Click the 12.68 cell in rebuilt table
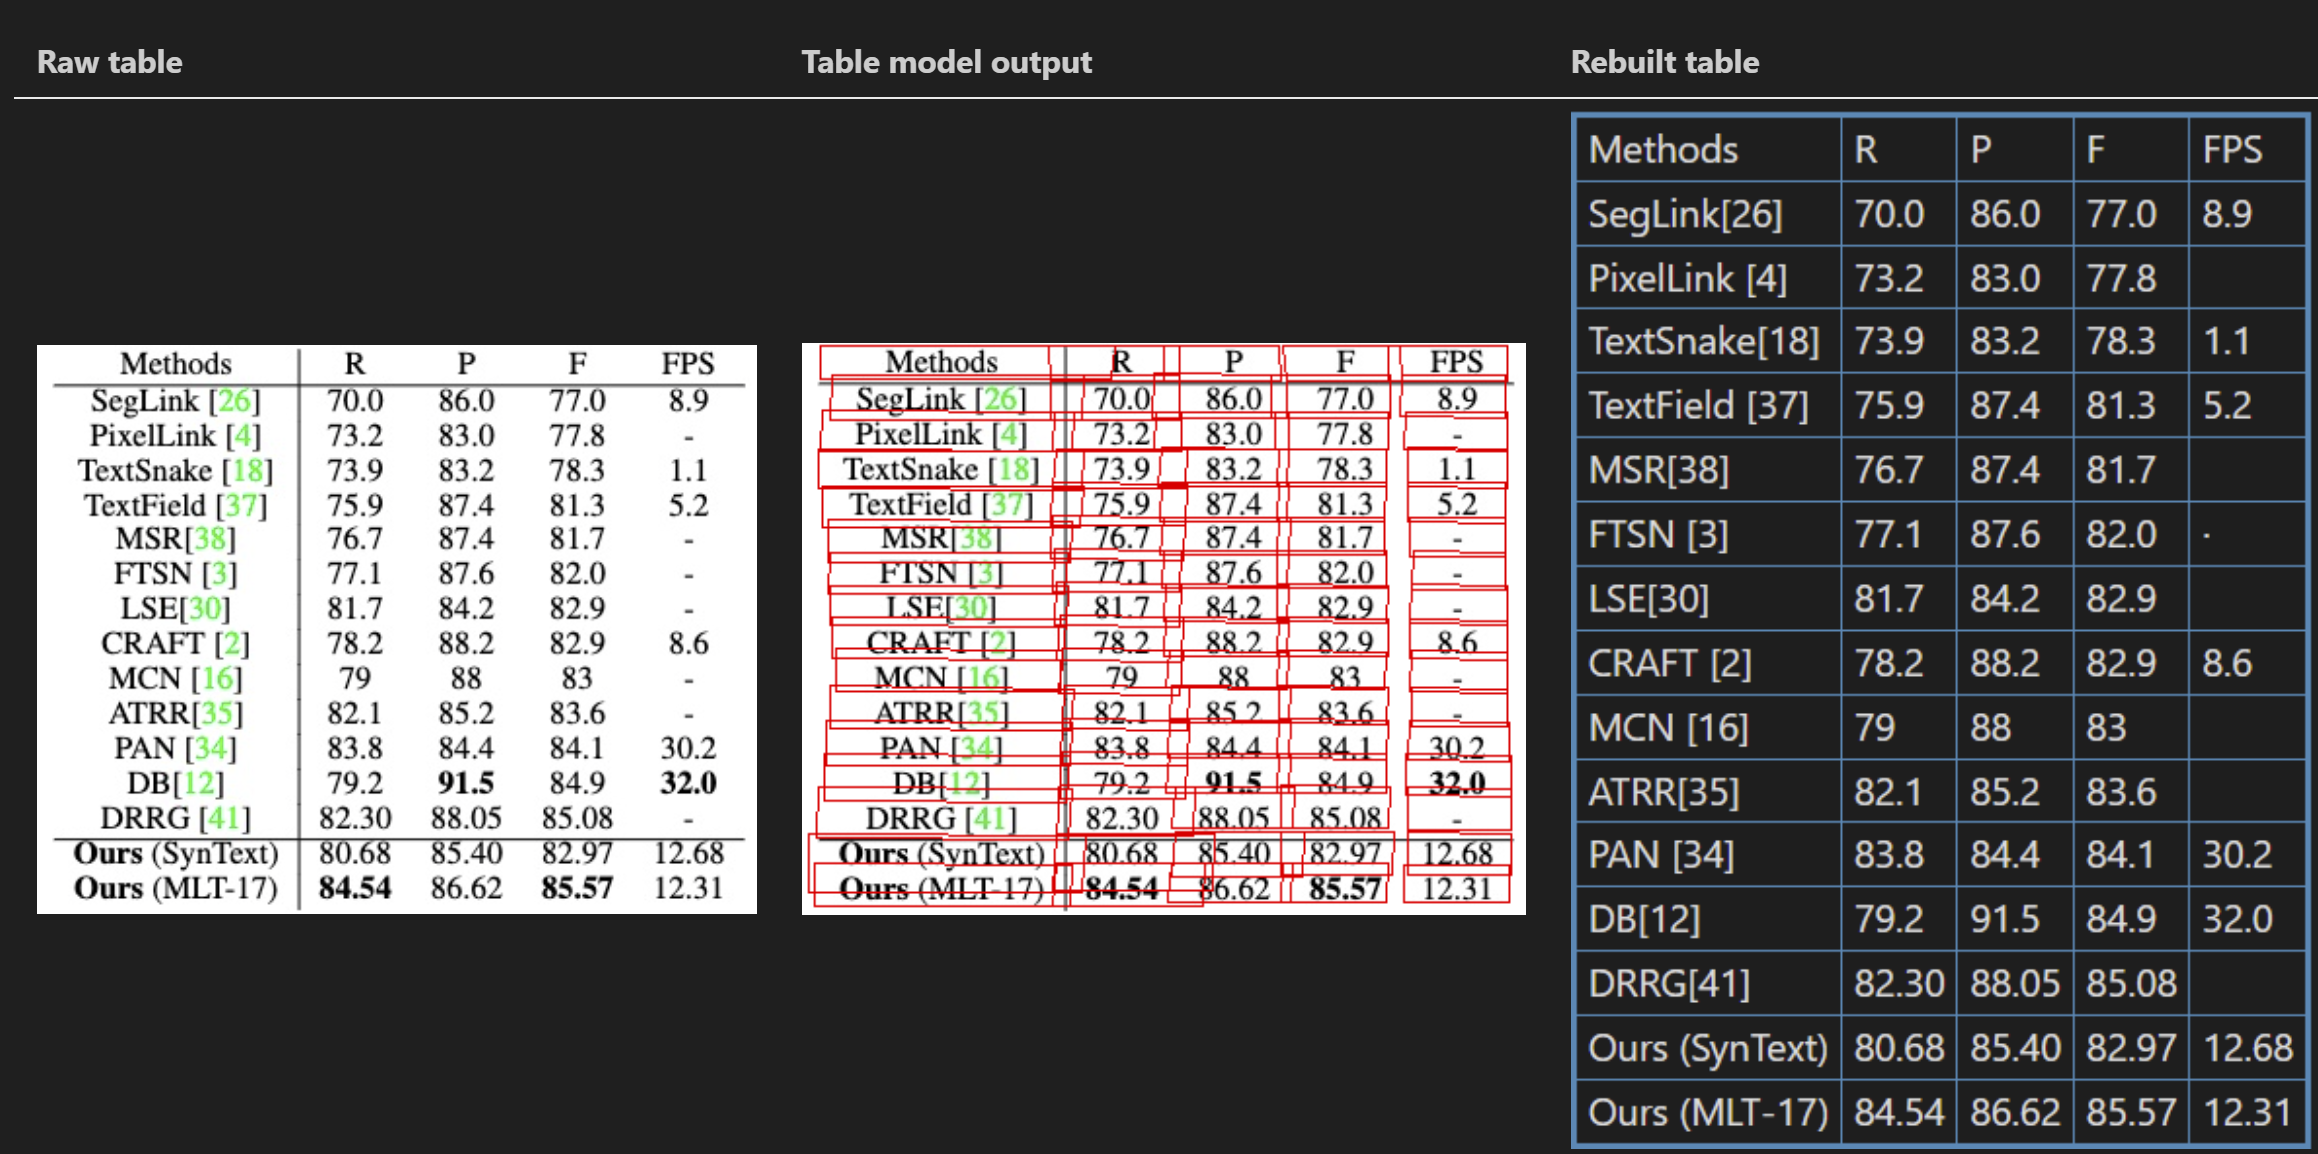The image size is (2318, 1154). 2247,1048
